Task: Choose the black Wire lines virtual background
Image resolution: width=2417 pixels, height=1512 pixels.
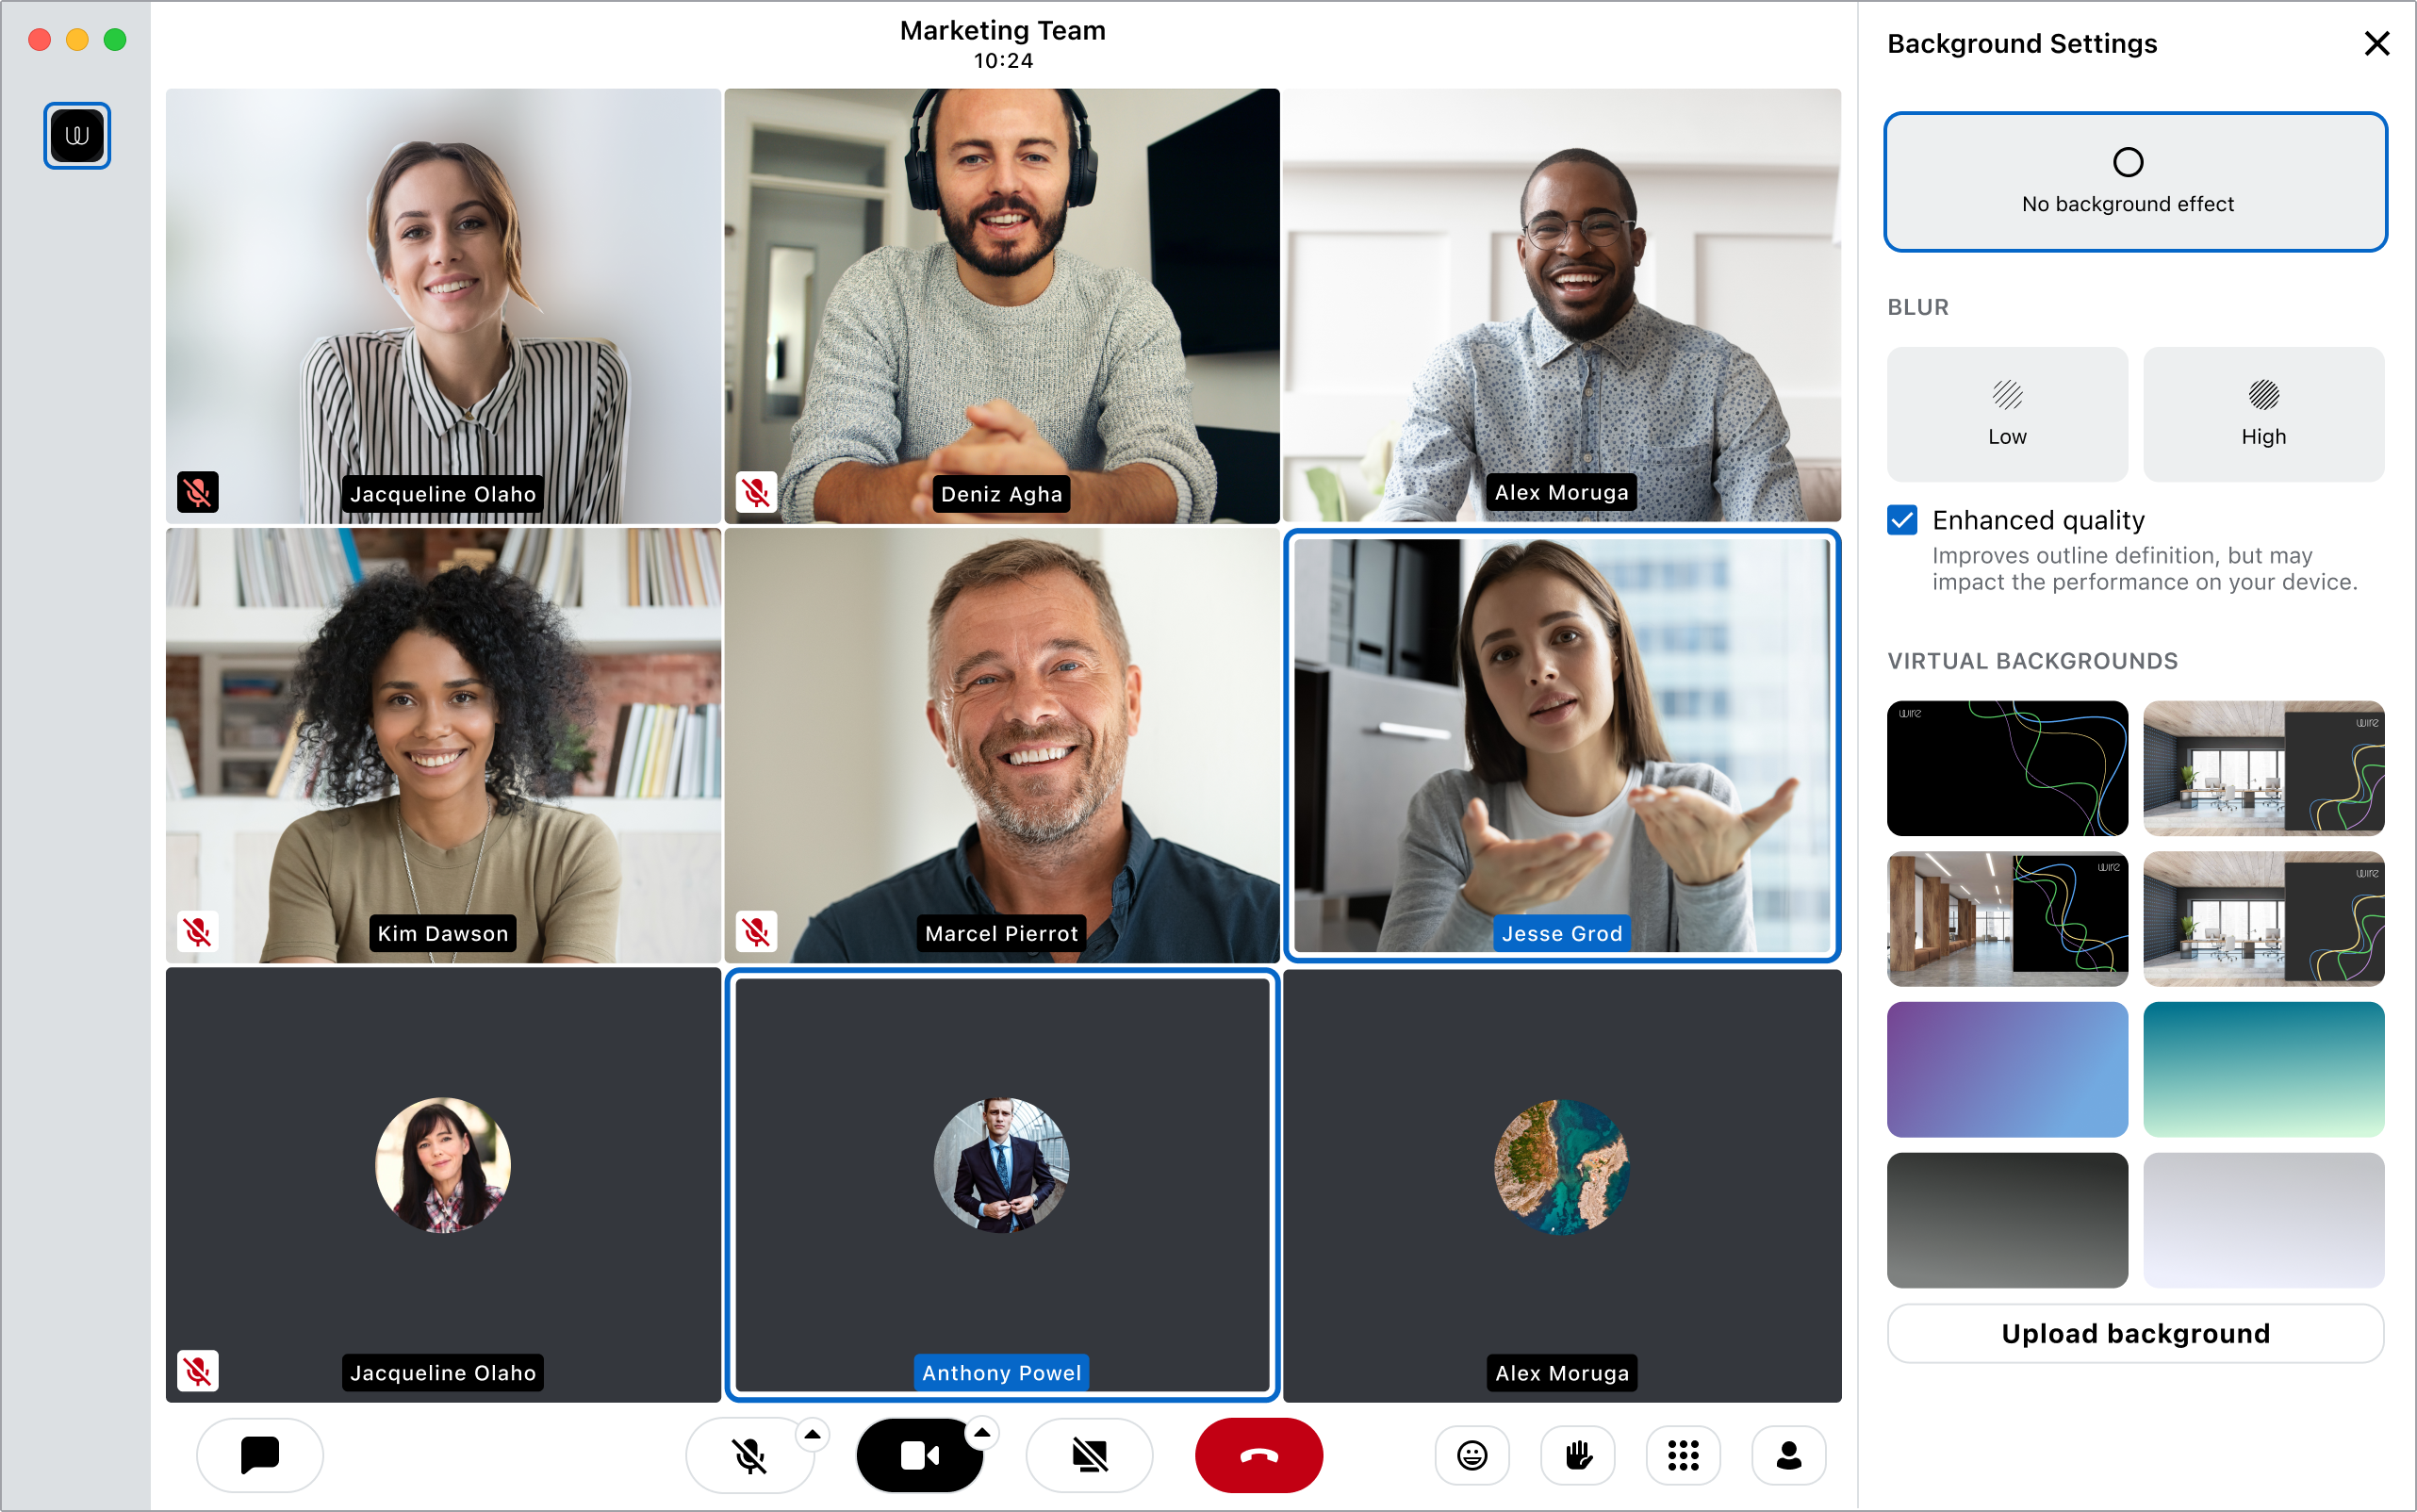Action: tap(2007, 768)
